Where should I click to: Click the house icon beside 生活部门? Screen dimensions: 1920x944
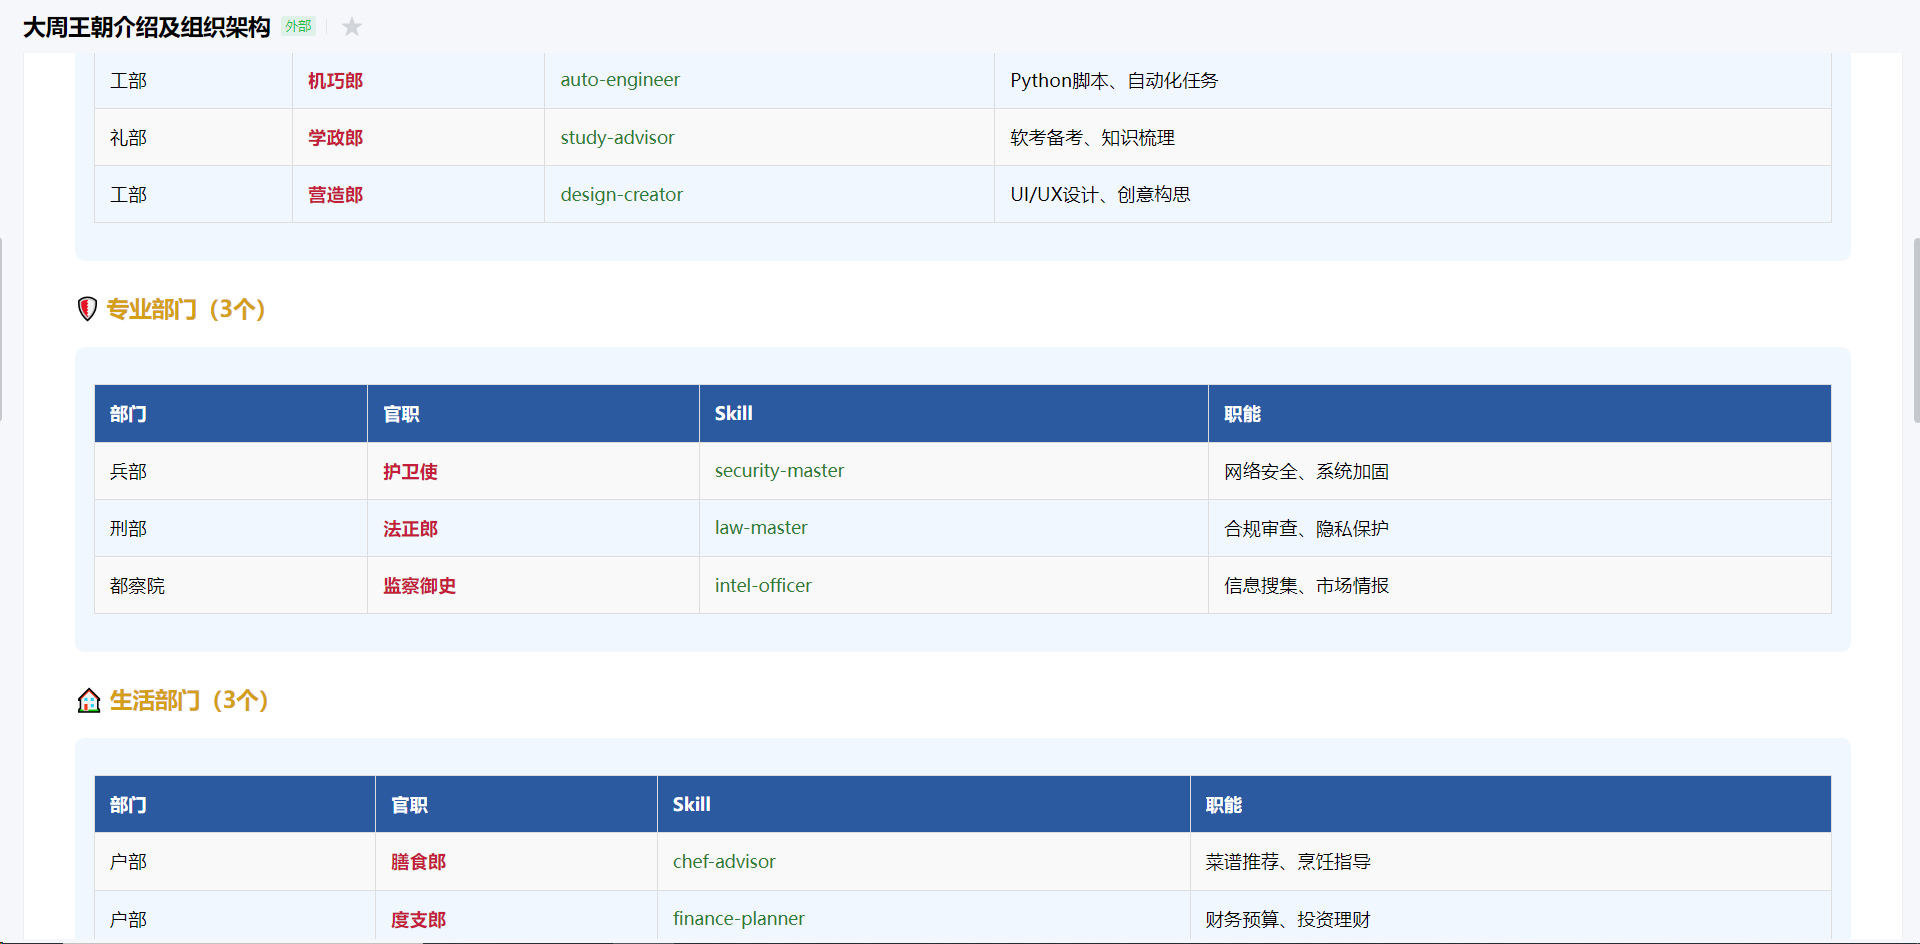89,700
